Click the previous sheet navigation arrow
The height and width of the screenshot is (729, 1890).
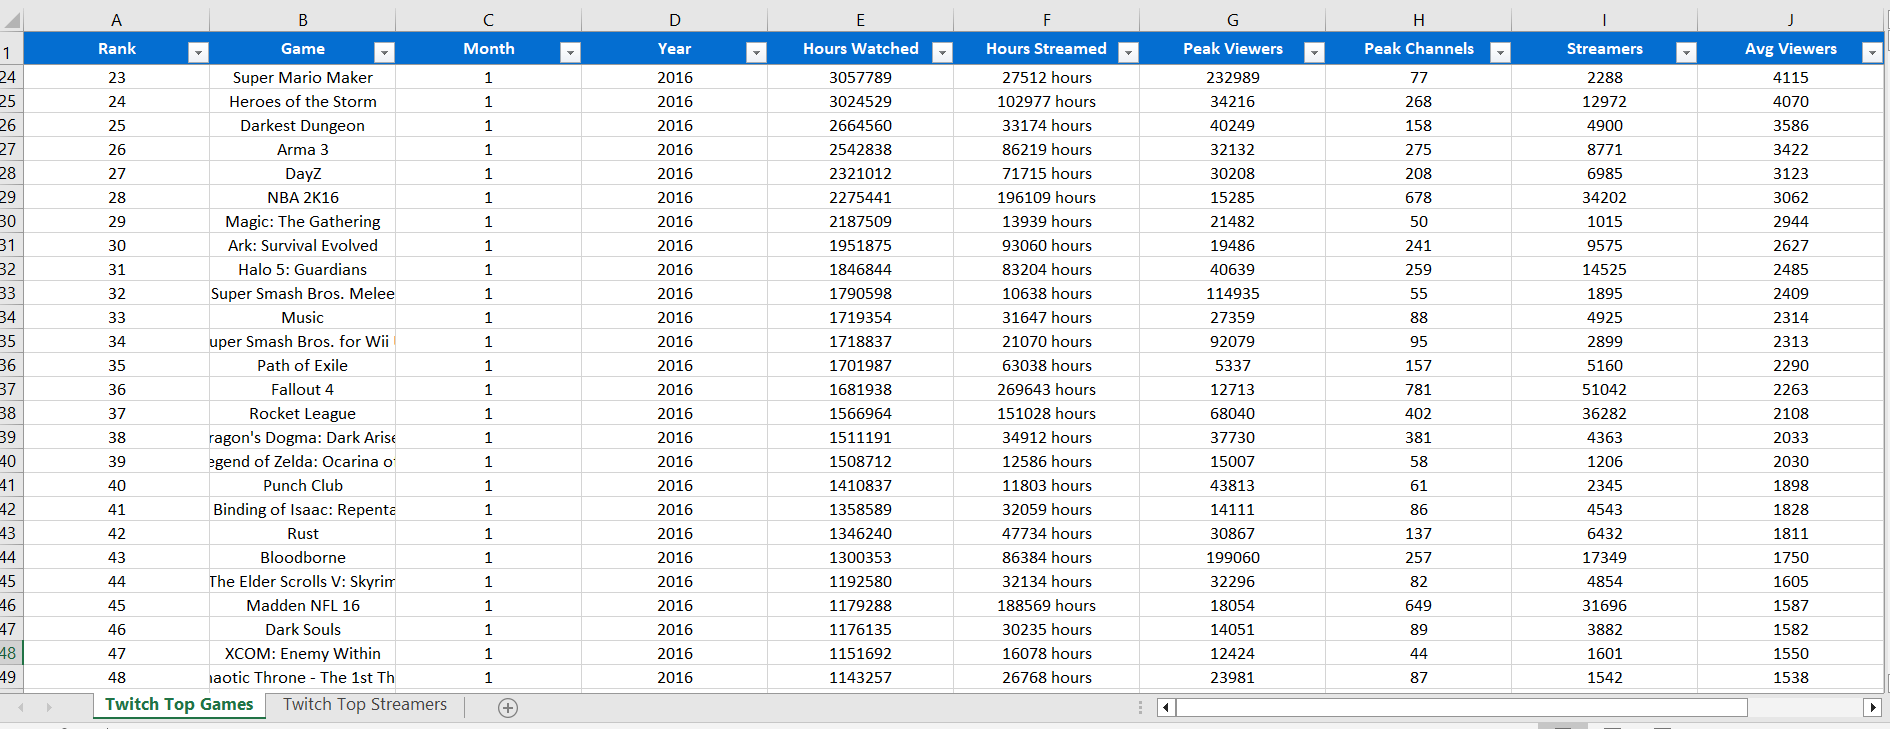click(21, 707)
